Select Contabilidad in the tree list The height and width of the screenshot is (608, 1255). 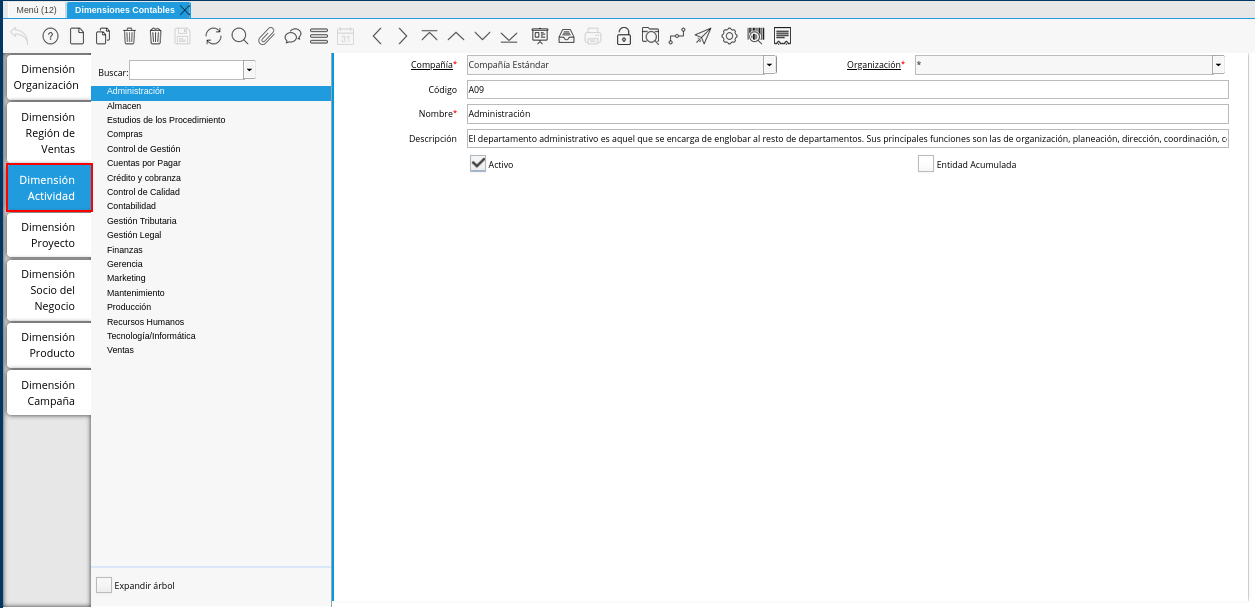[131, 206]
